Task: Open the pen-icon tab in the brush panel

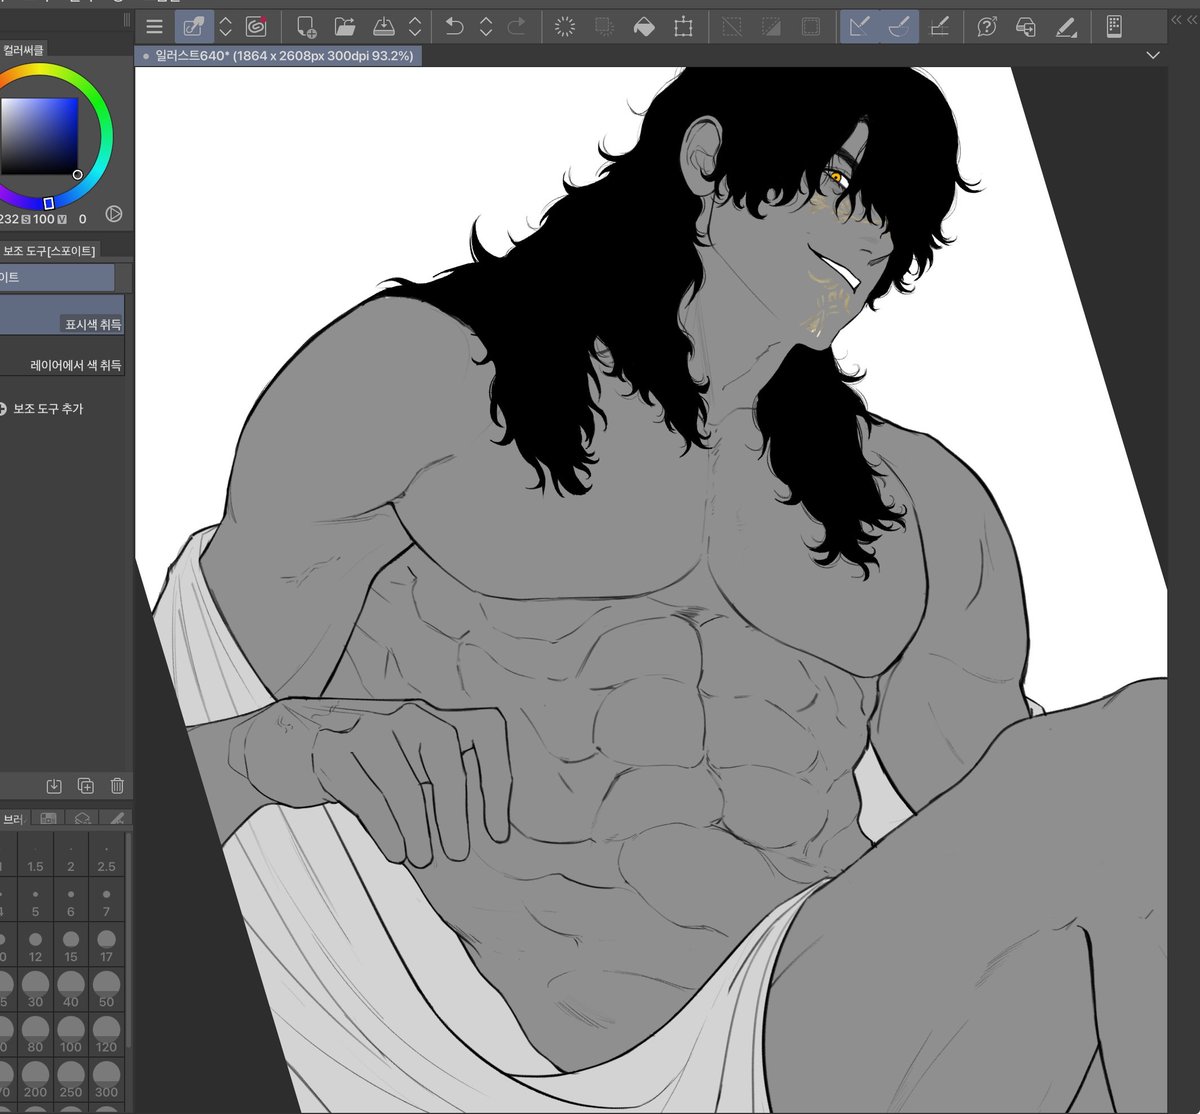Action: 116,818
